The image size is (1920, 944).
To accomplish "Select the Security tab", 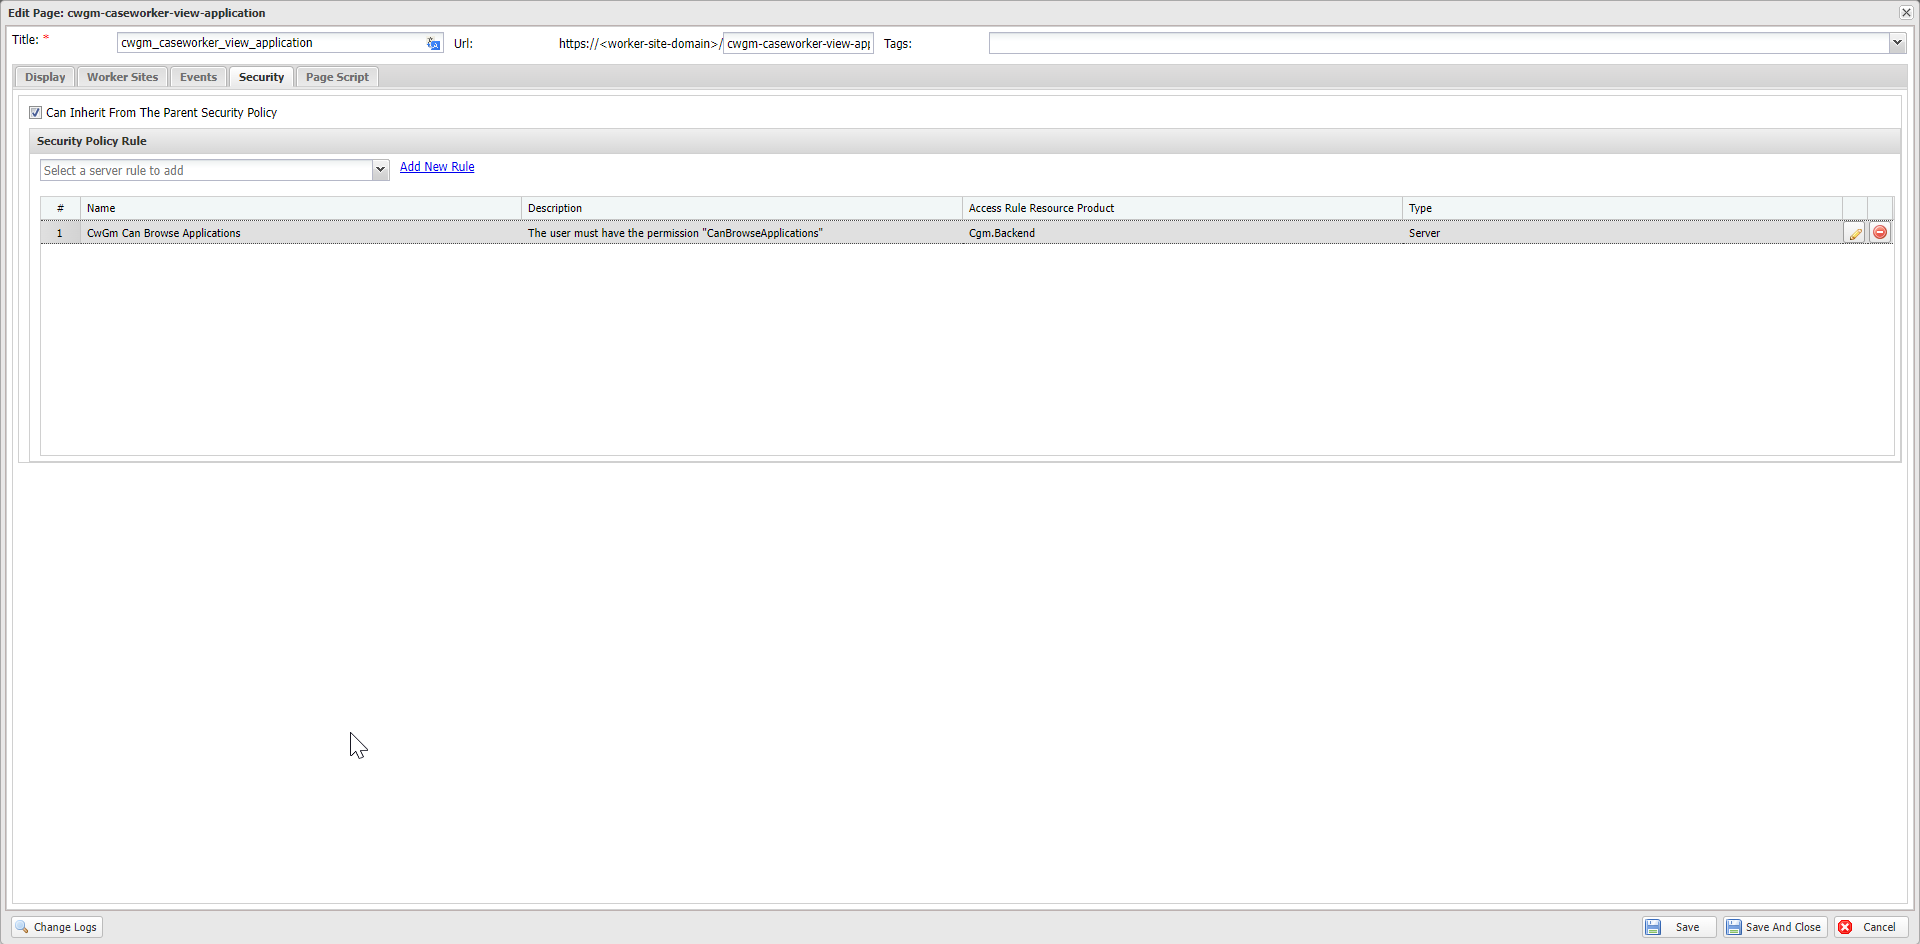I will [261, 77].
